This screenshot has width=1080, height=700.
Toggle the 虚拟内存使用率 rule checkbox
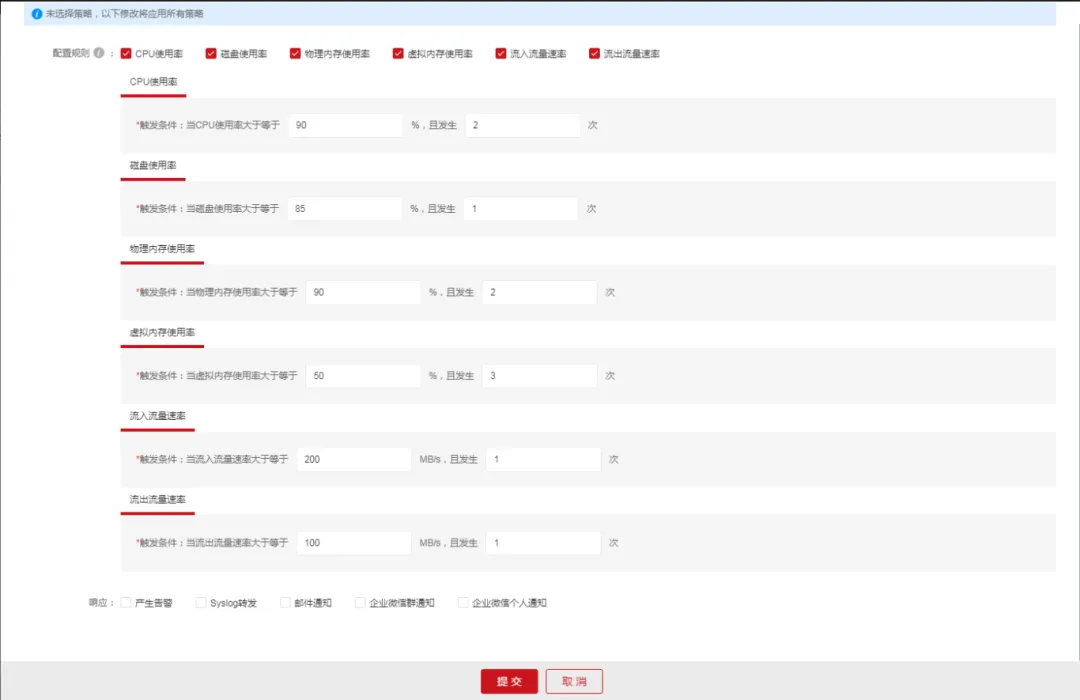[399, 54]
